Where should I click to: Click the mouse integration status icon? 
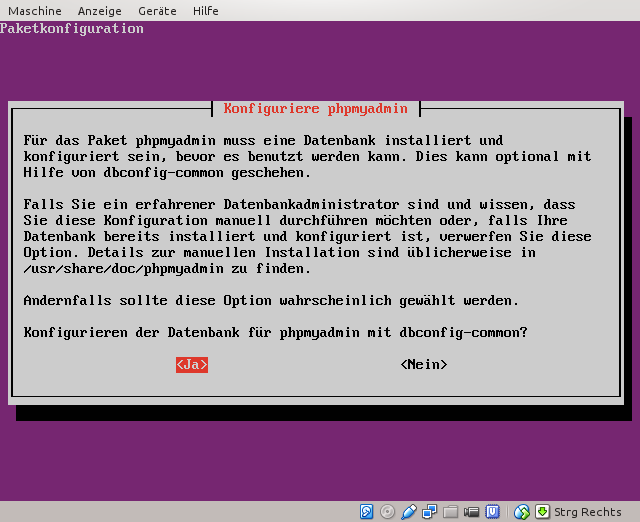coord(522,511)
